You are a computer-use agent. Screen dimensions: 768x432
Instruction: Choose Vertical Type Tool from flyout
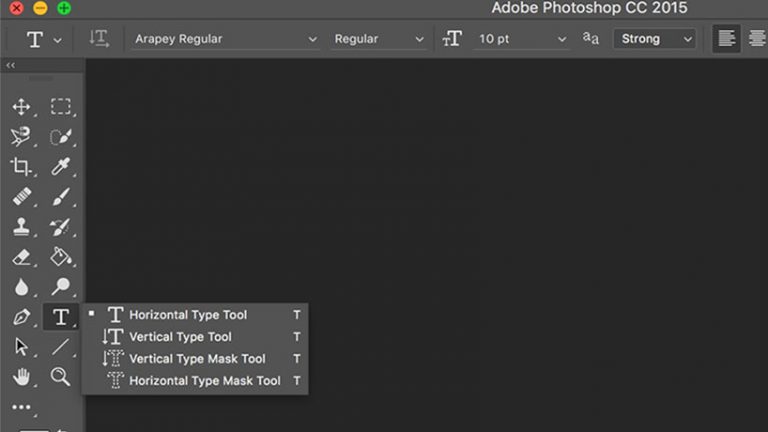(x=195, y=337)
